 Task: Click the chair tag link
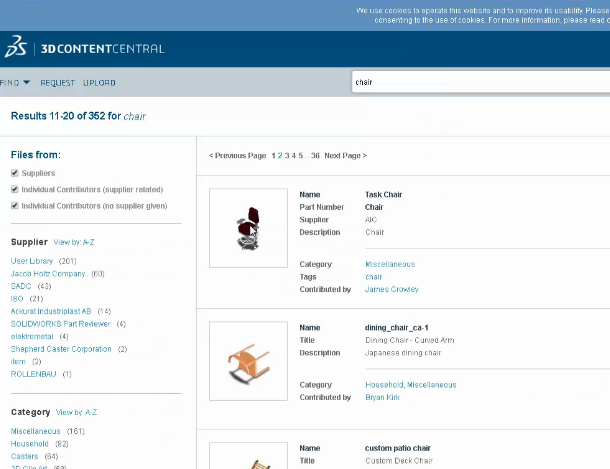click(x=373, y=277)
